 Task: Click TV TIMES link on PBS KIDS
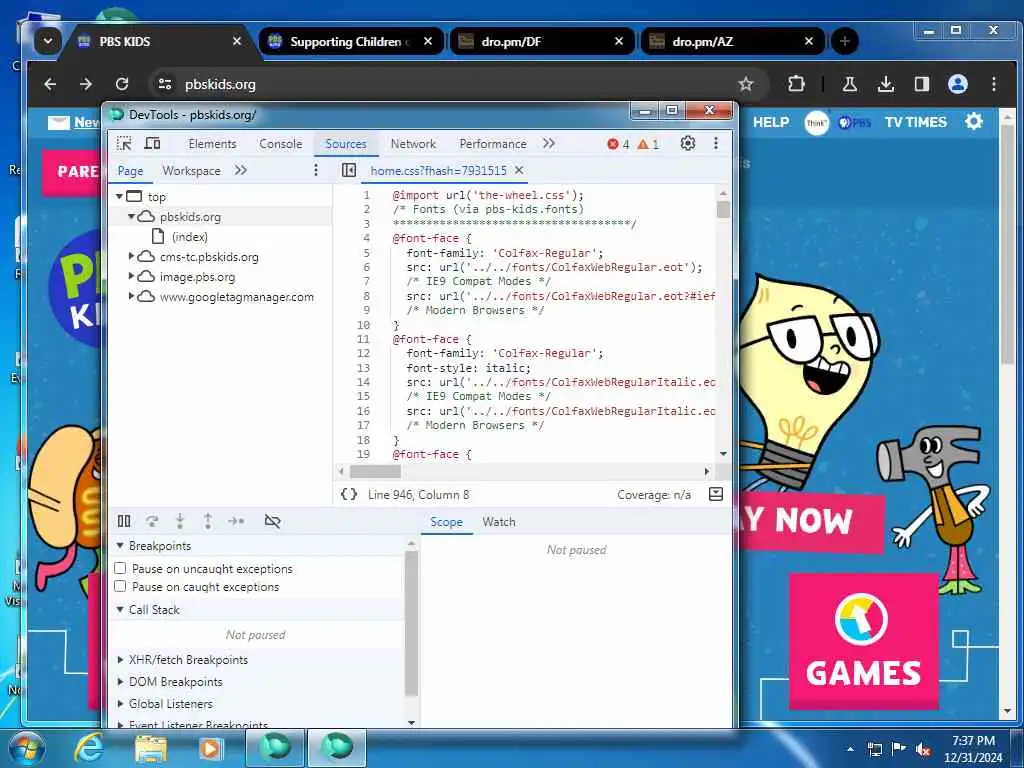pyautogui.click(x=916, y=122)
